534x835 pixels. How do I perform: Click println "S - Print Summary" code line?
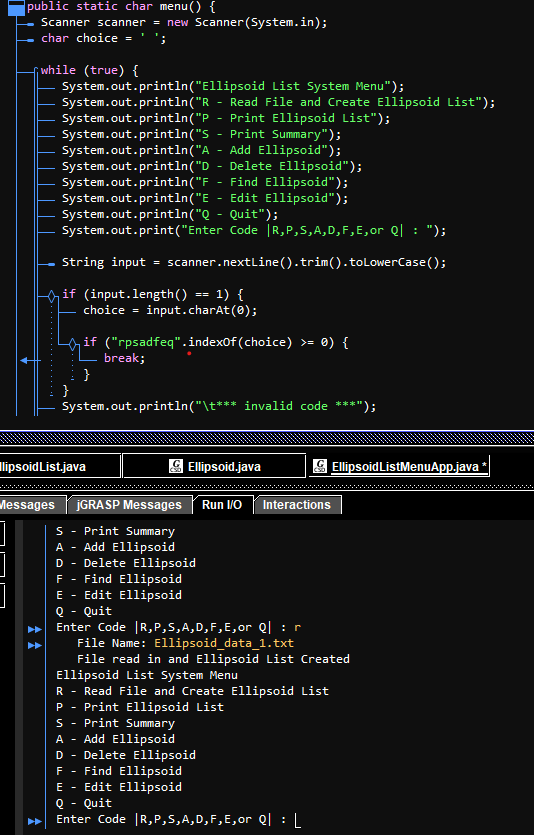point(201,134)
